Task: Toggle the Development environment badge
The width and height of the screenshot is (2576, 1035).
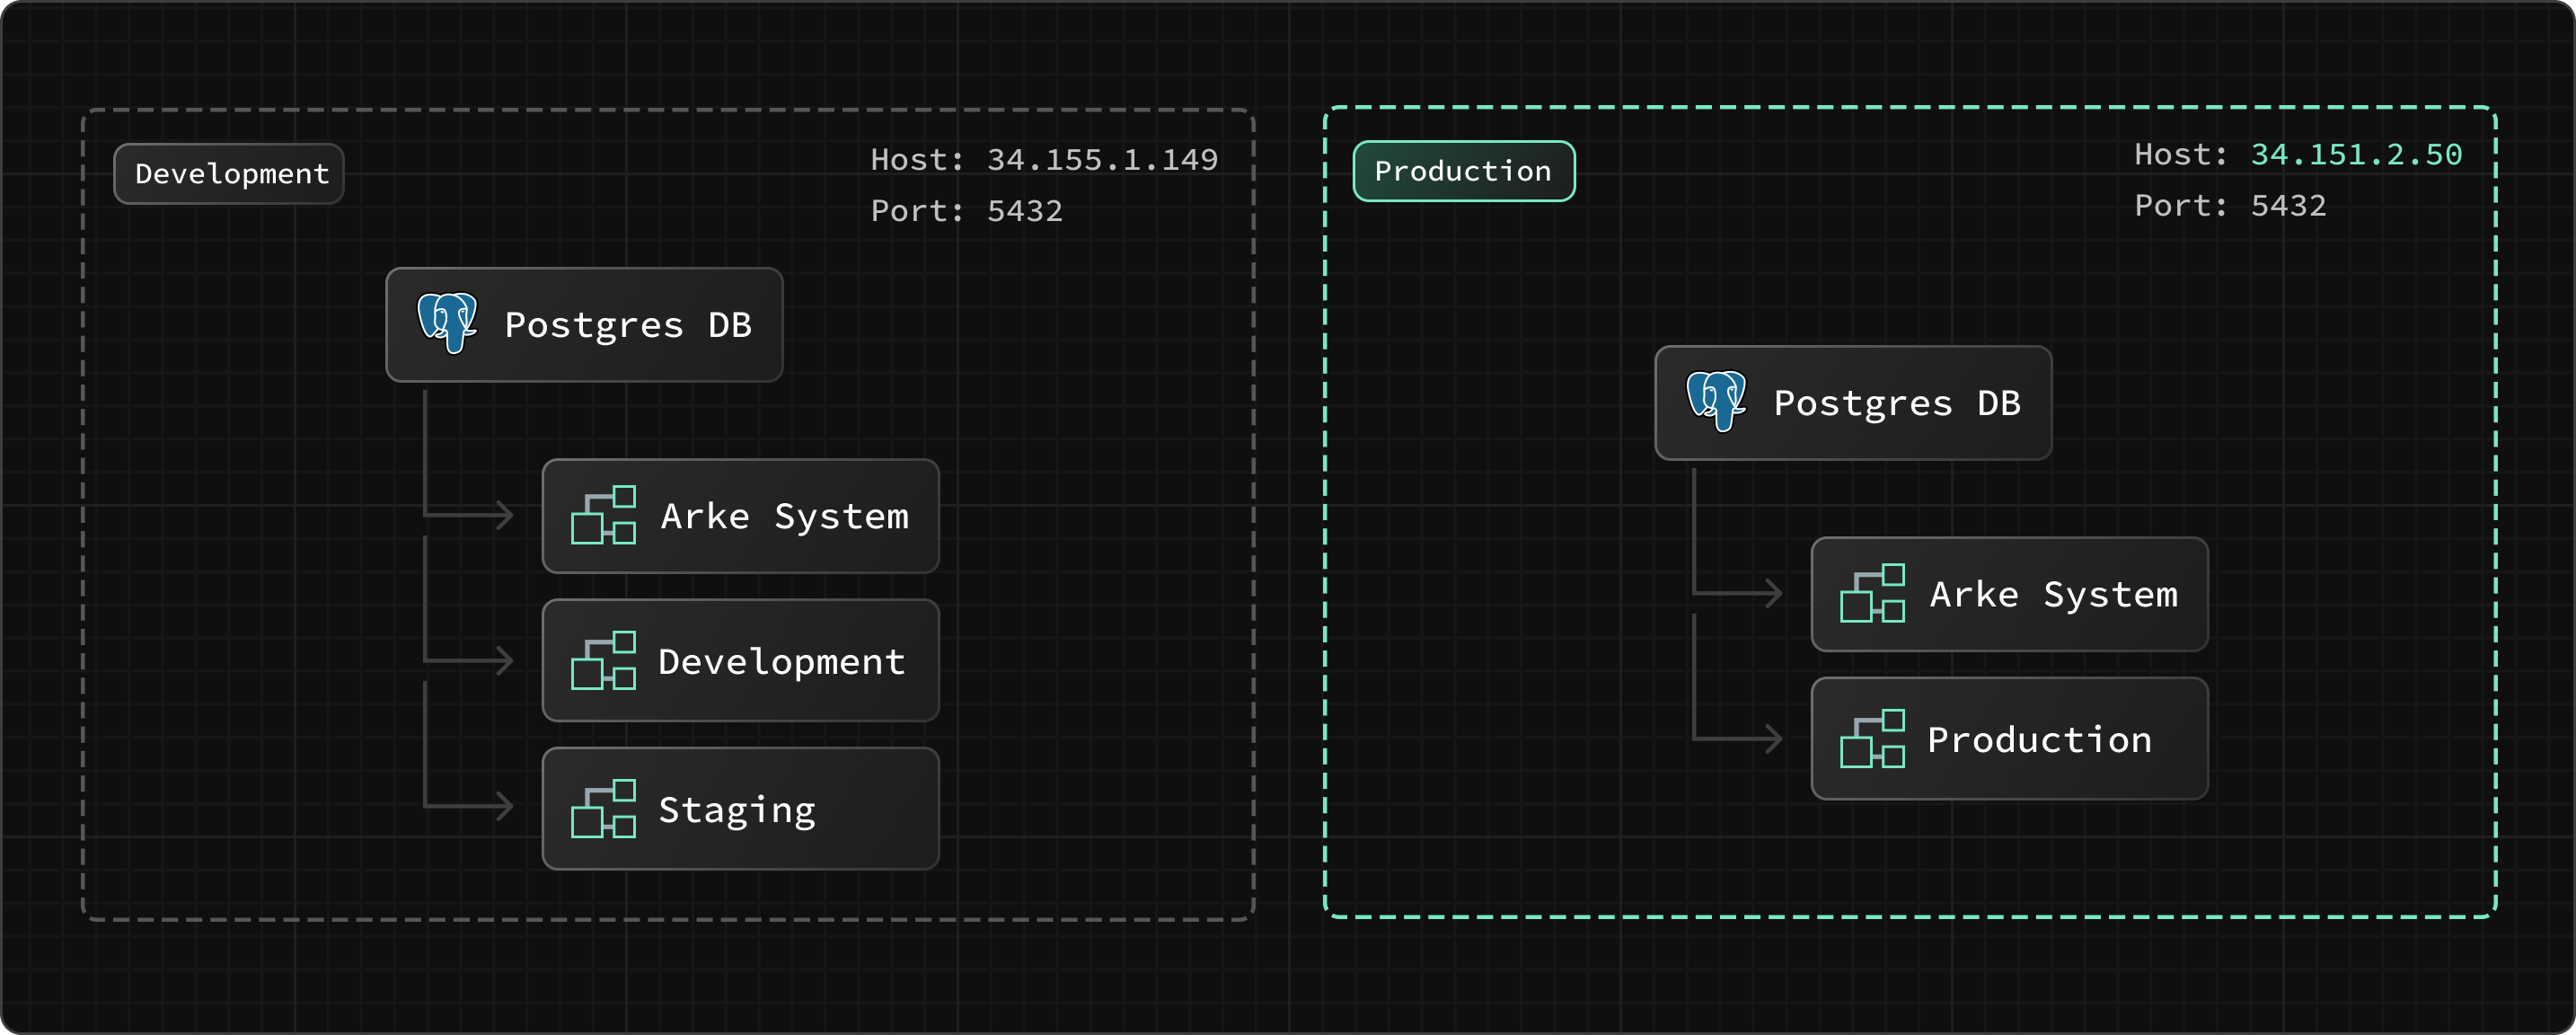Action: (229, 173)
